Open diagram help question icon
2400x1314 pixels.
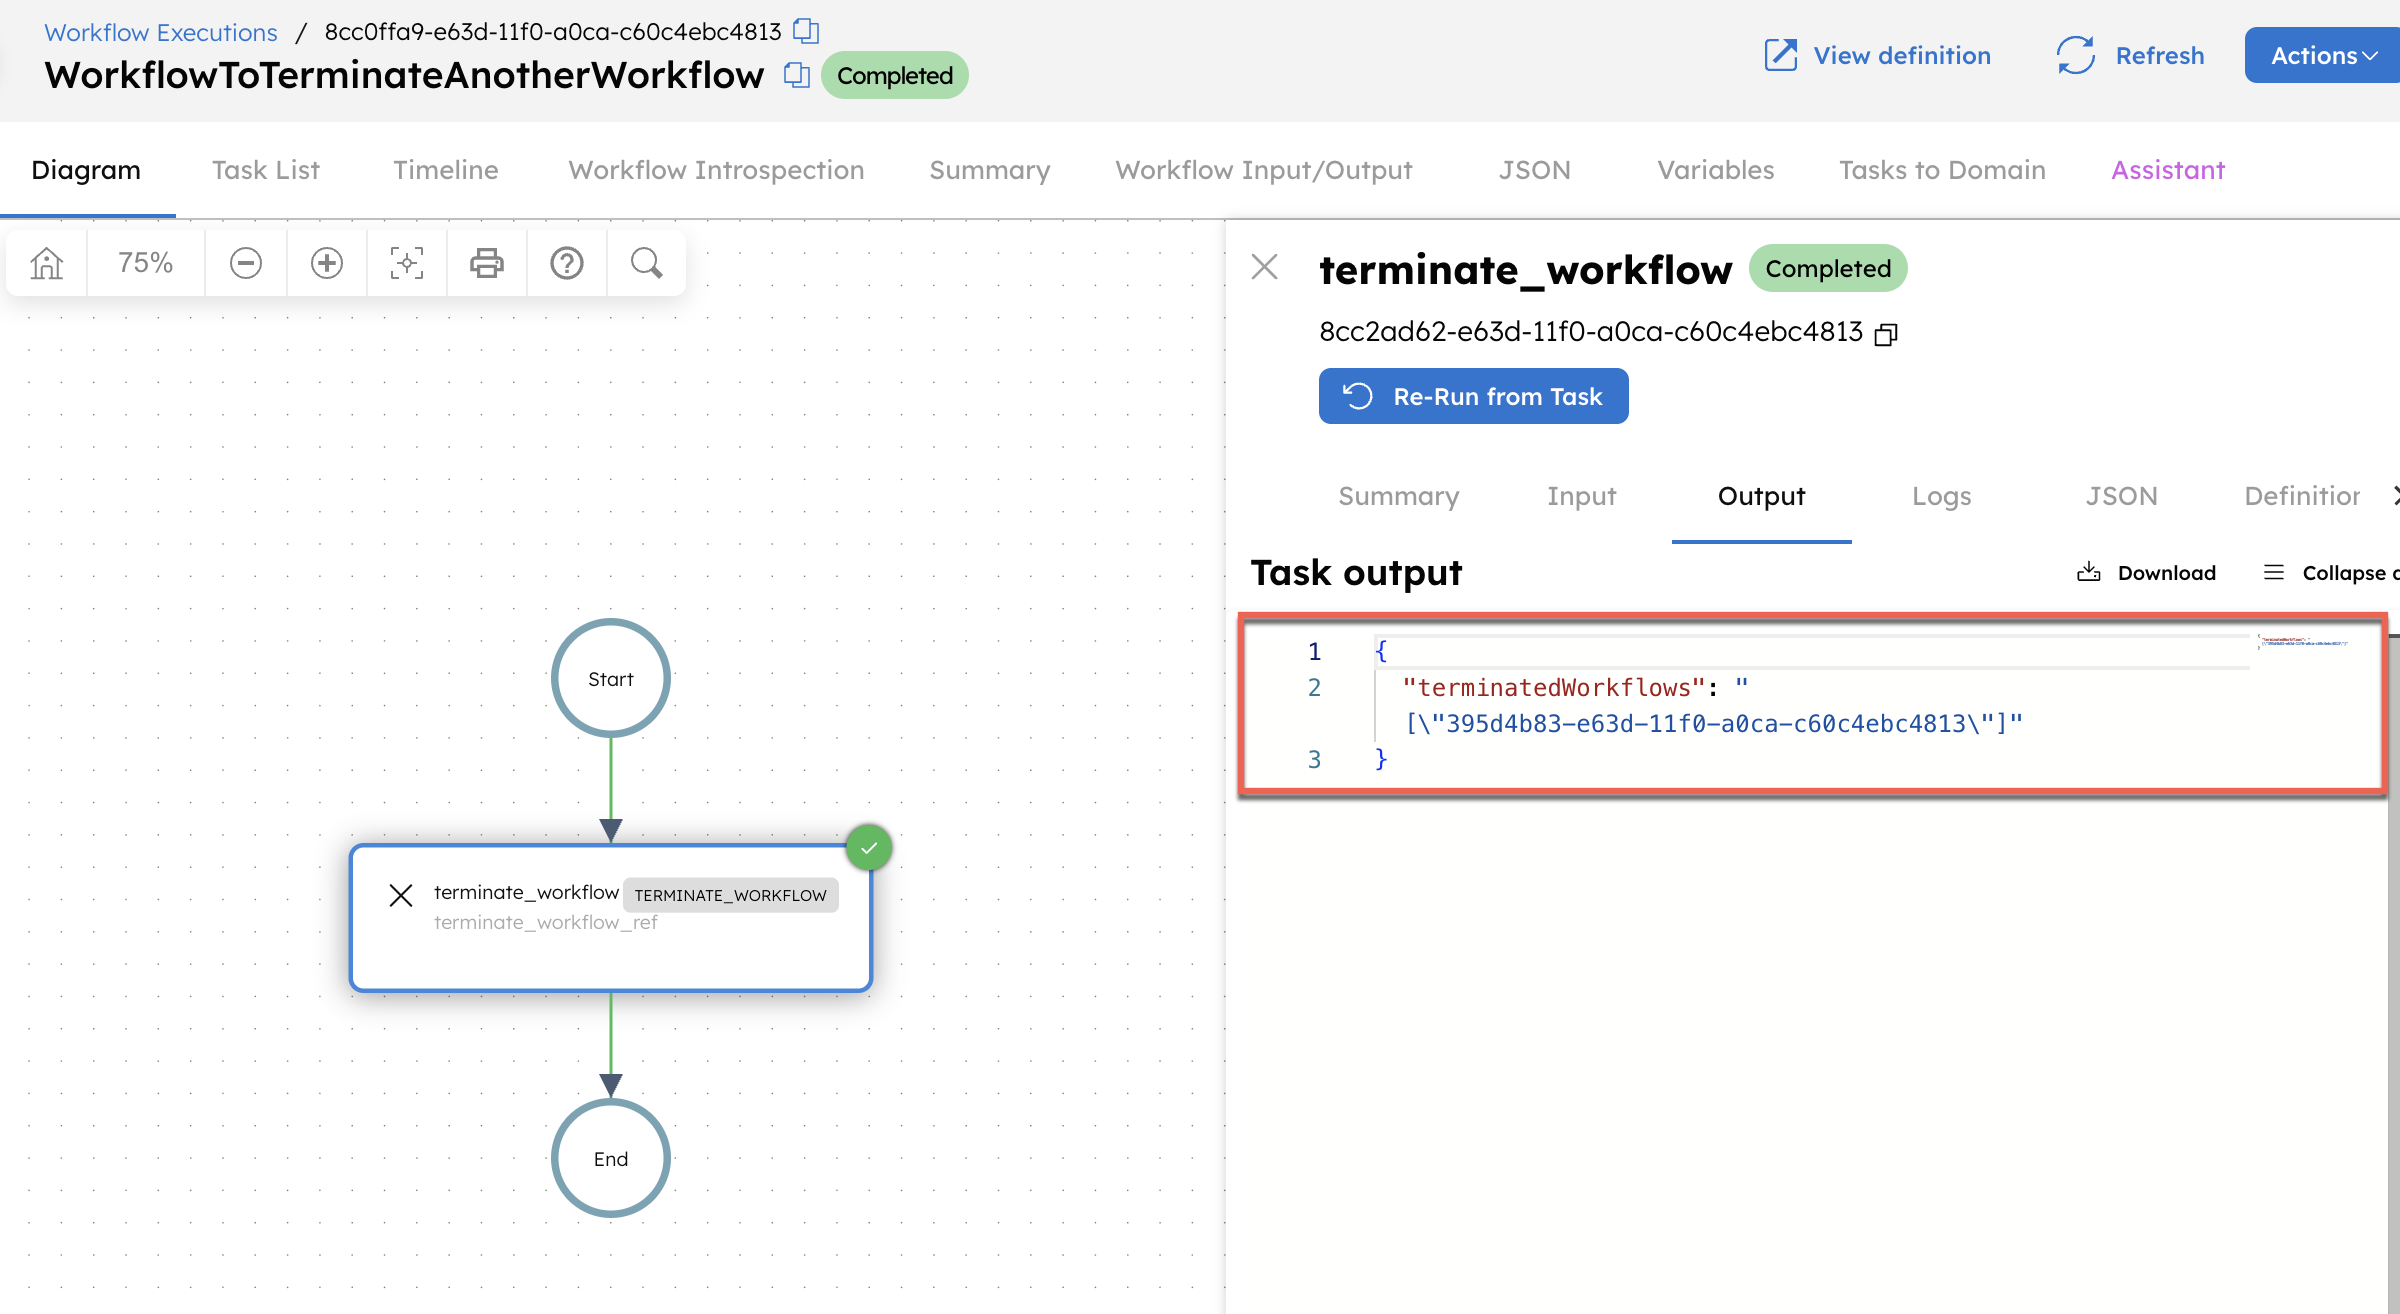(x=567, y=263)
